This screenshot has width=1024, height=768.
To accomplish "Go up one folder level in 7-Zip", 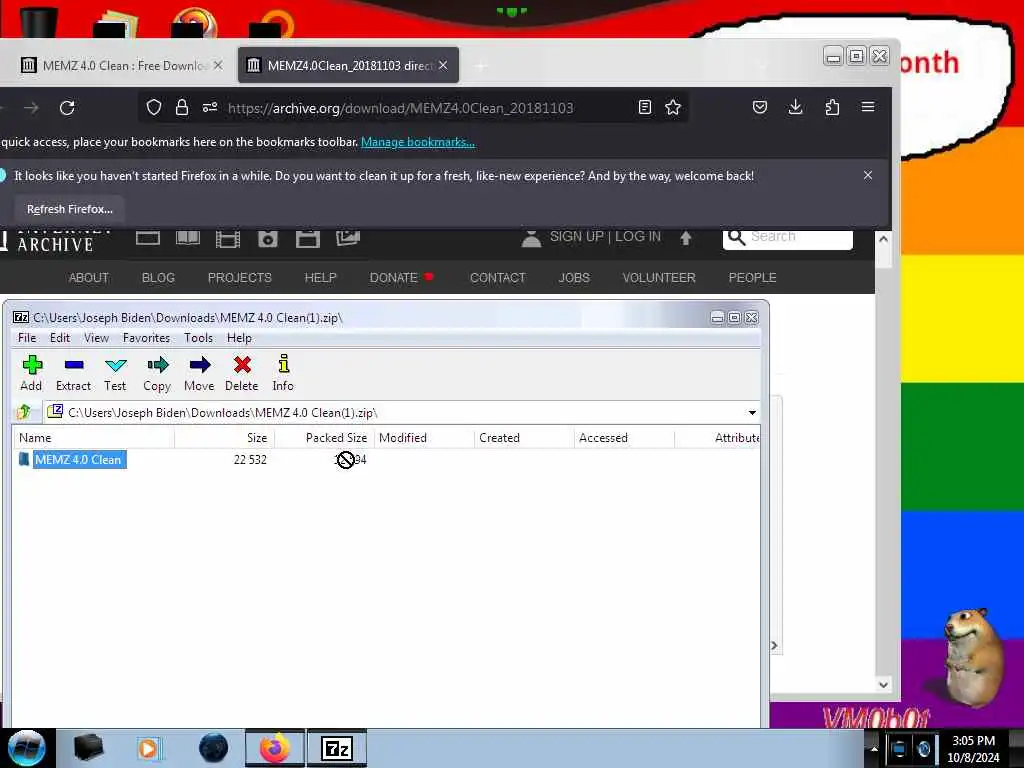I will (24, 412).
